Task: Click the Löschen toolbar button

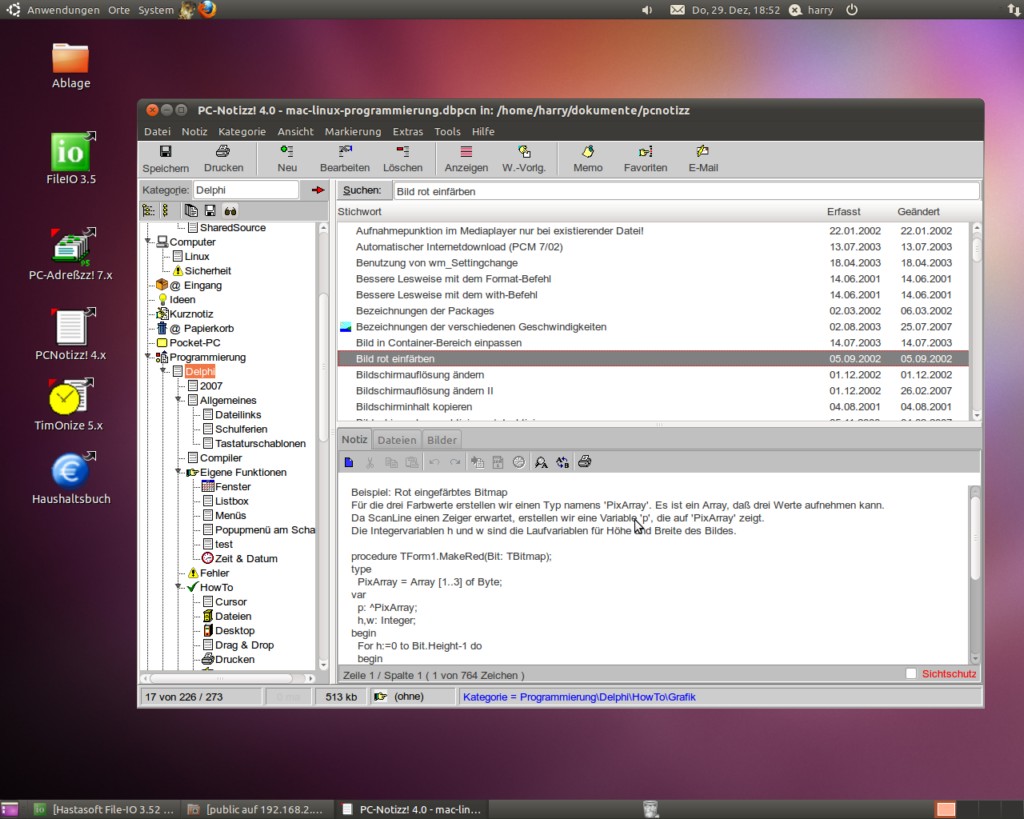Action: (x=403, y=159)
